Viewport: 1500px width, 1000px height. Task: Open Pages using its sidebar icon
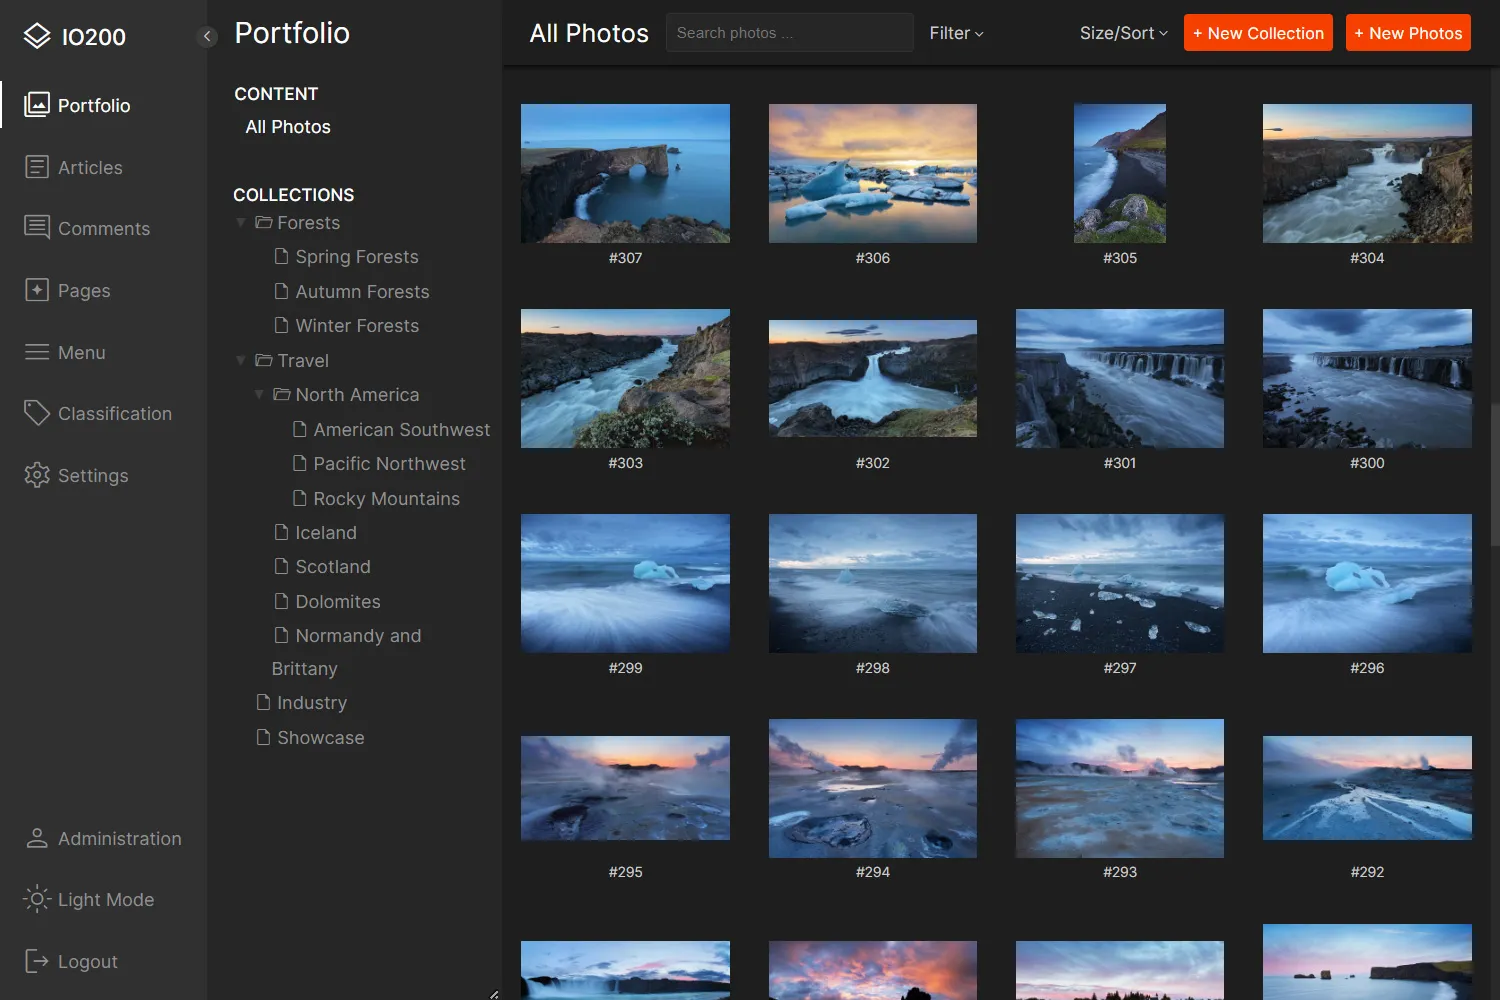click(36, 290)
